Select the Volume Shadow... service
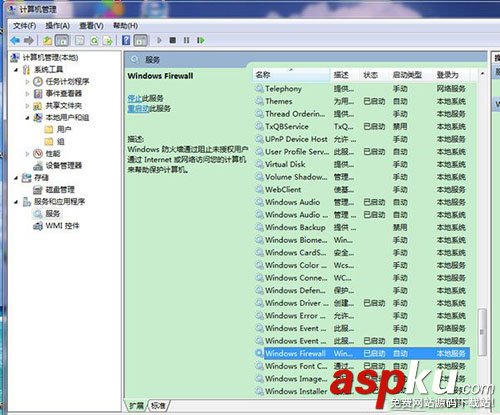The image size is (500, 415). (x=362, y=177)
